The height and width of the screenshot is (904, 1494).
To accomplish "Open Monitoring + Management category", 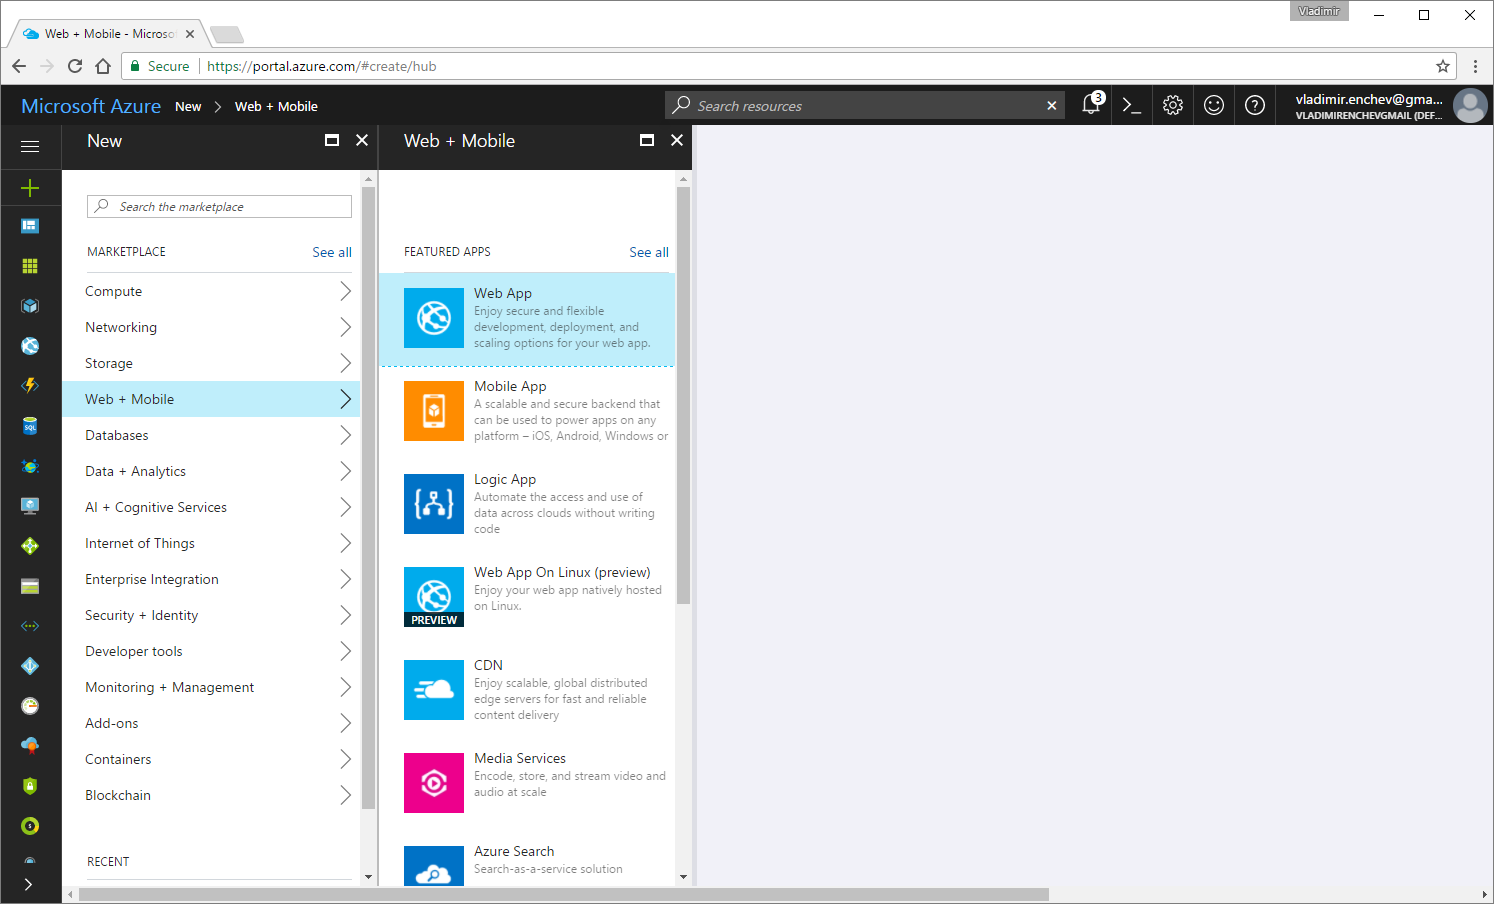I will pyautogui.click(x=211, y=687).
